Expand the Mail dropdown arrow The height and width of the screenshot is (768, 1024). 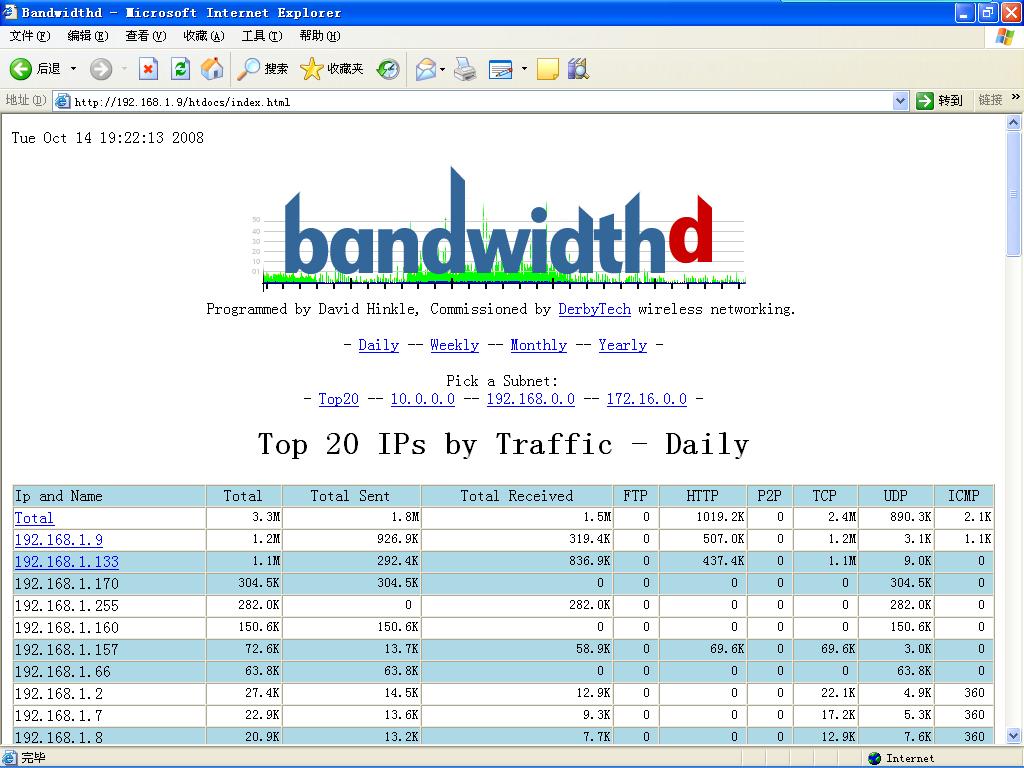(x=443, y=69)
